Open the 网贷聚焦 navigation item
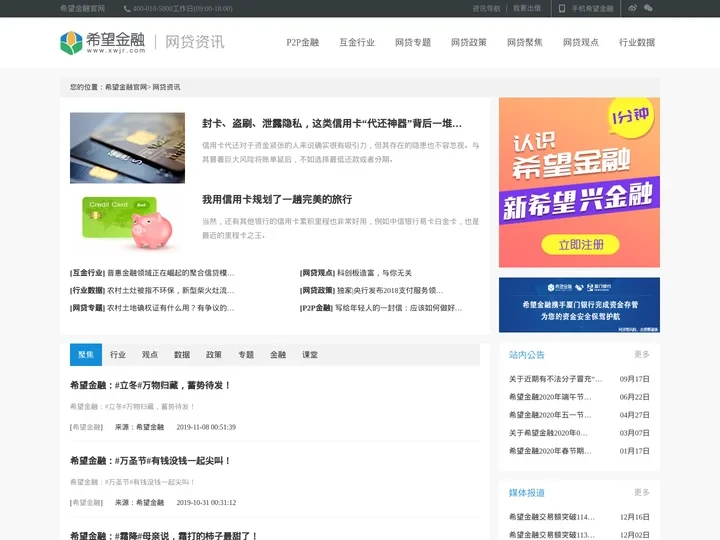 click(x=525, y=42)
